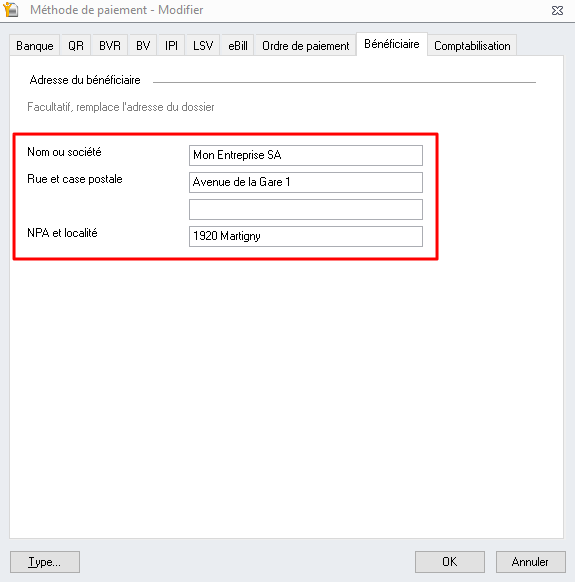Screen dimensions: 575x582
Task: Open the IPI tab
Action: [171, 46]
